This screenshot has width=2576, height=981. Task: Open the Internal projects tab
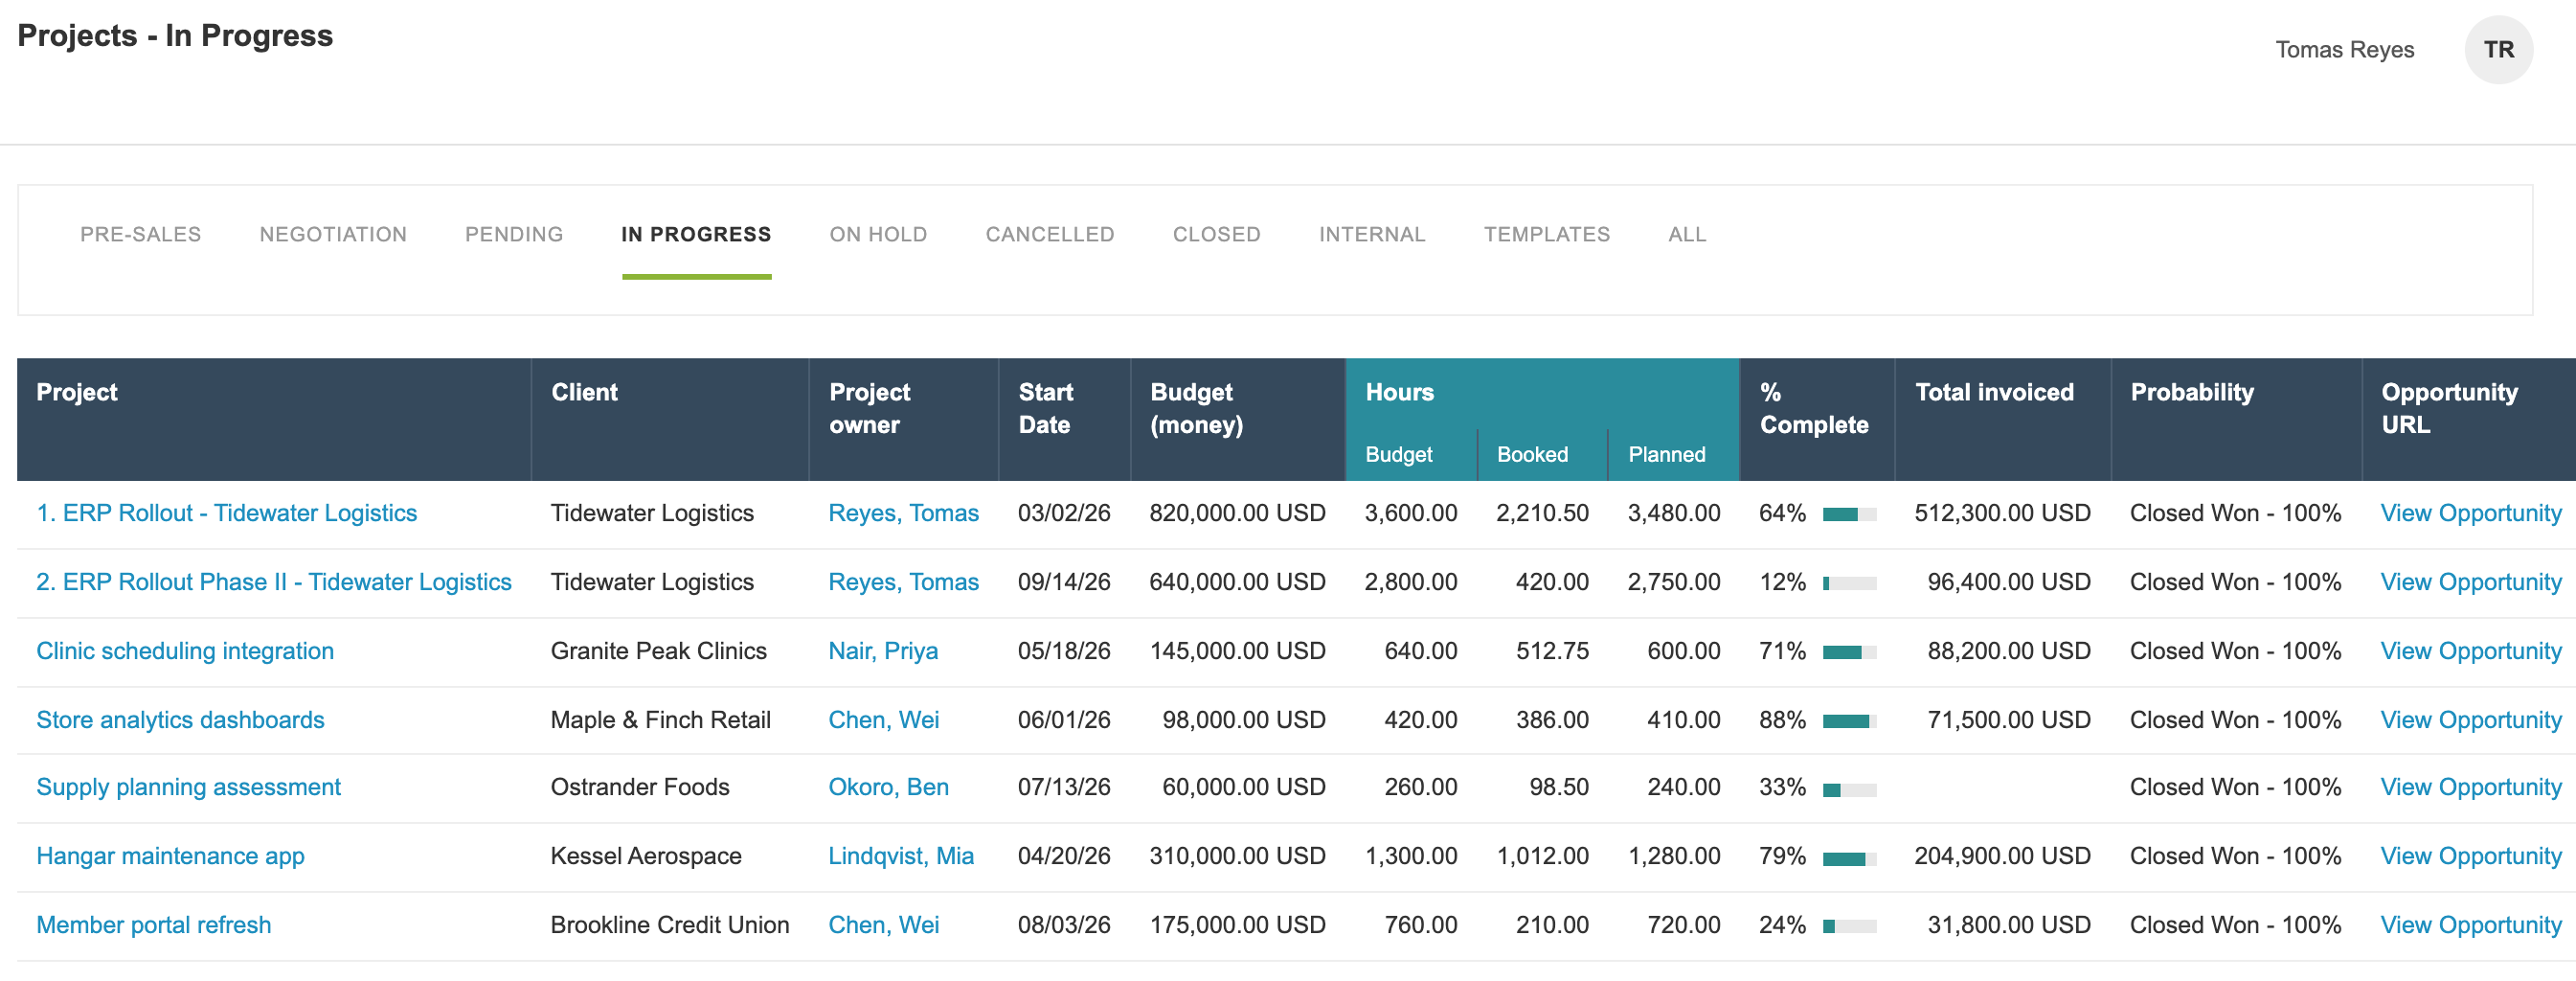[1372, 234]
